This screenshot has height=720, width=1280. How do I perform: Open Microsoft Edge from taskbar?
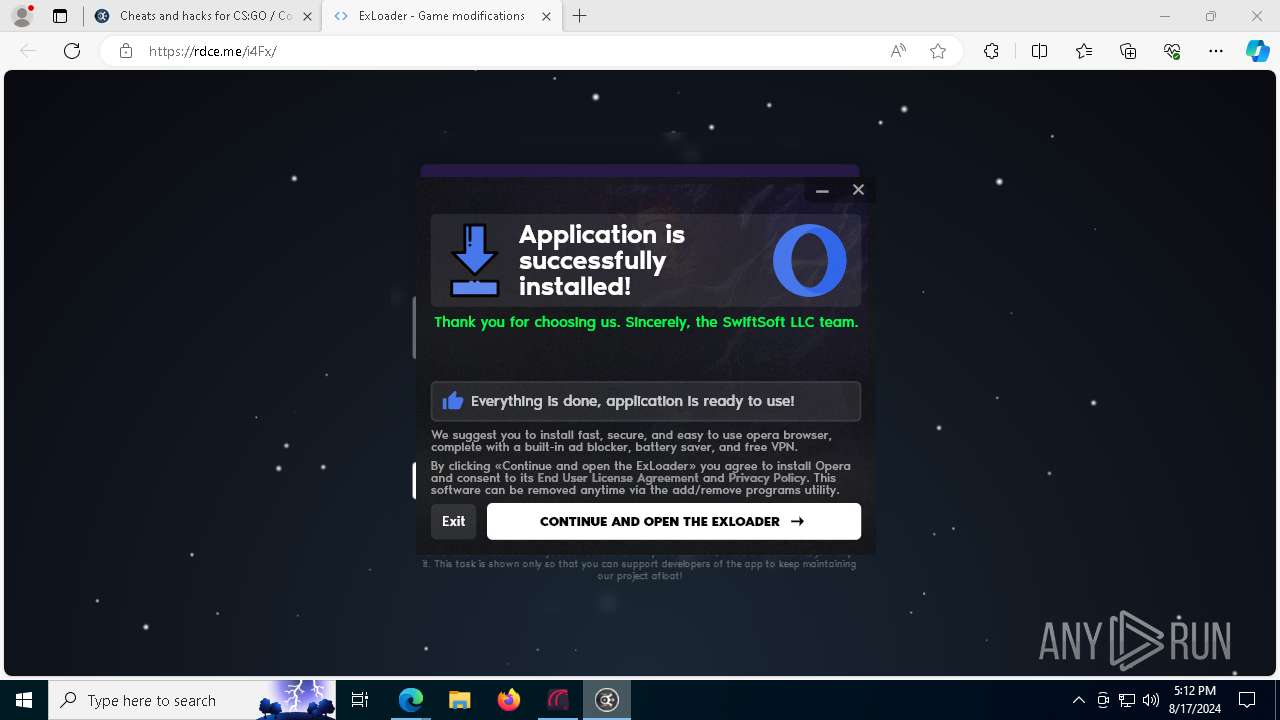click(411, 700)
